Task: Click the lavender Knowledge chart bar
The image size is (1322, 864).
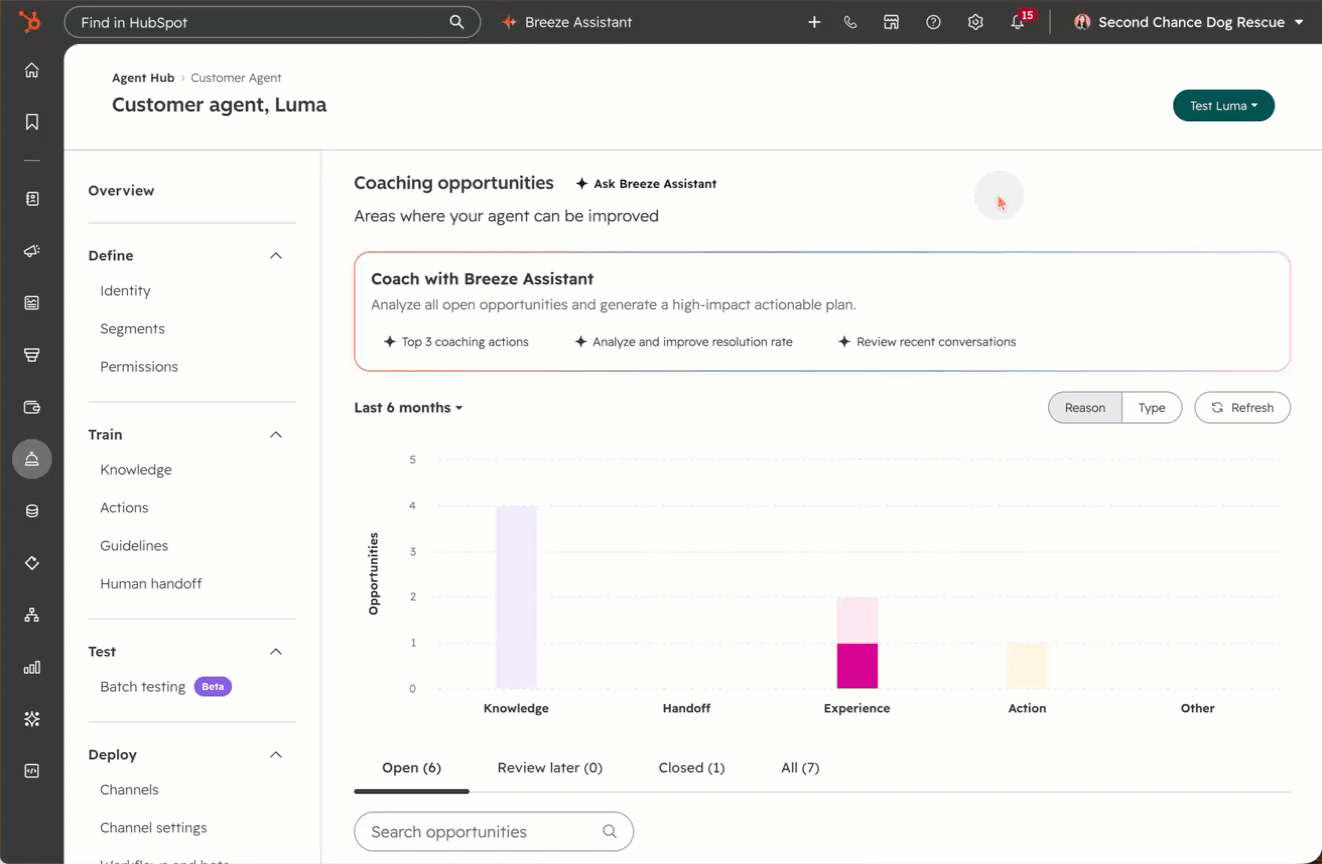Action: point(516,597)
